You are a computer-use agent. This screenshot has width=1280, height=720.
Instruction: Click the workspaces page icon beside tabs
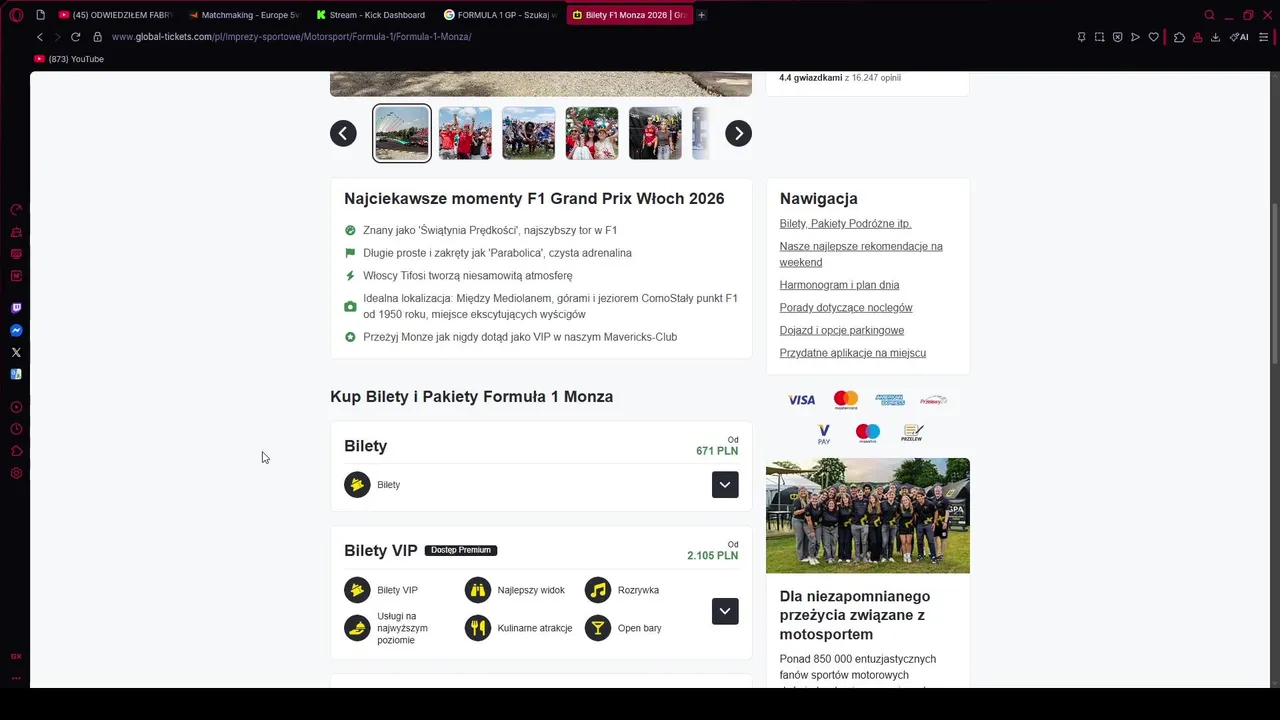tap(40, 15)
